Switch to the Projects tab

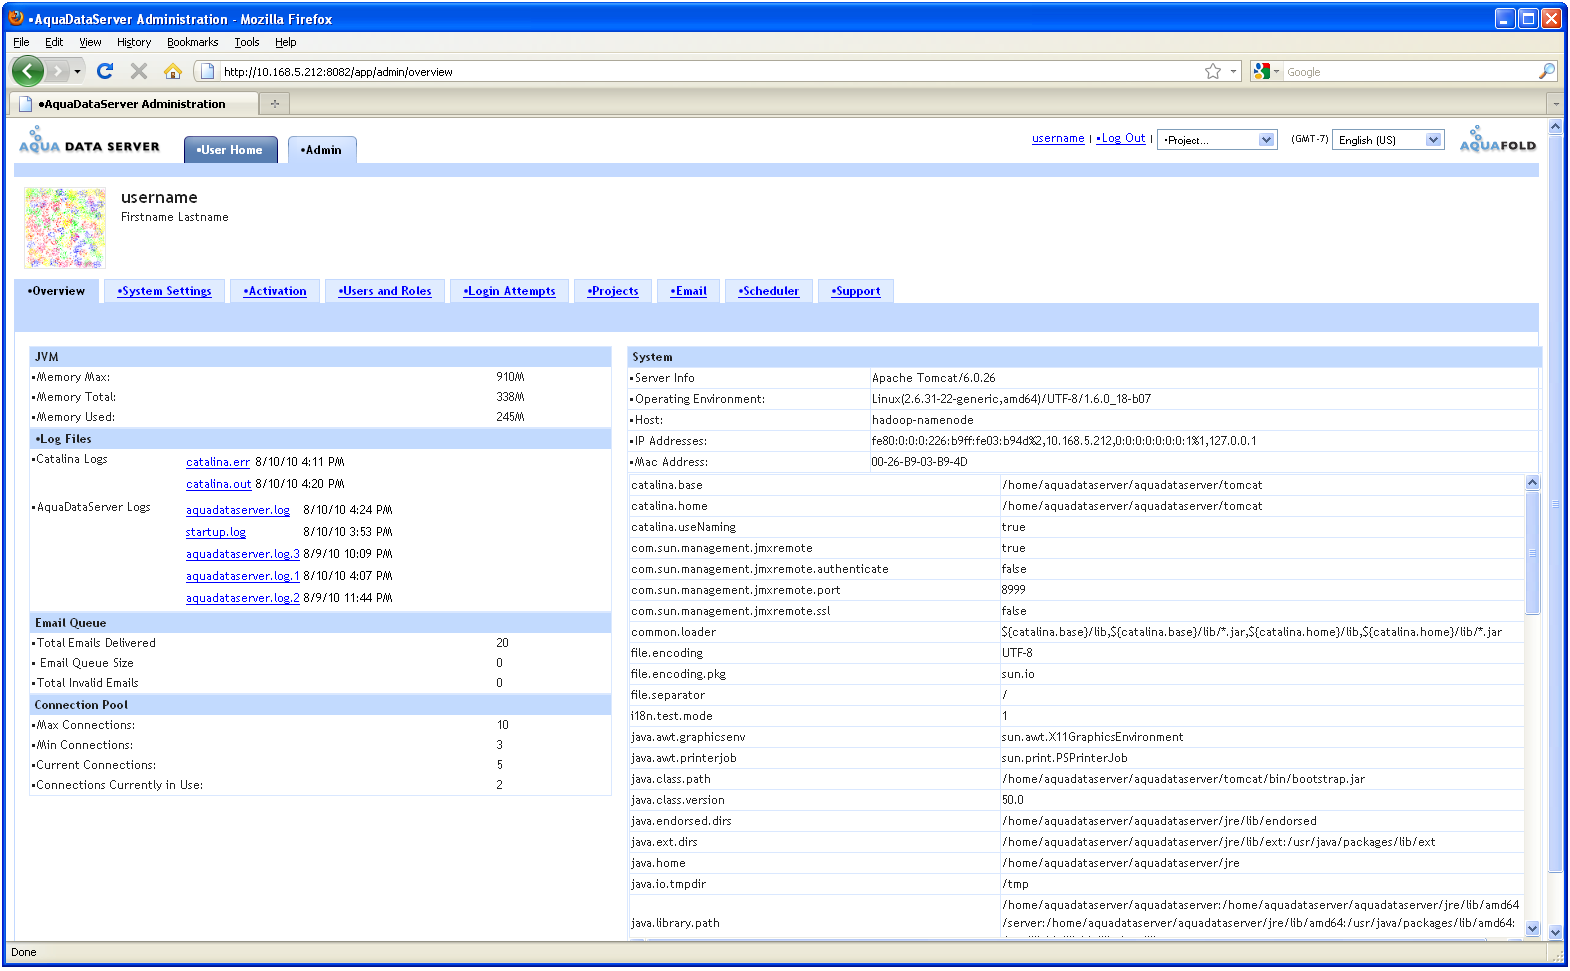tap(613, 291)
